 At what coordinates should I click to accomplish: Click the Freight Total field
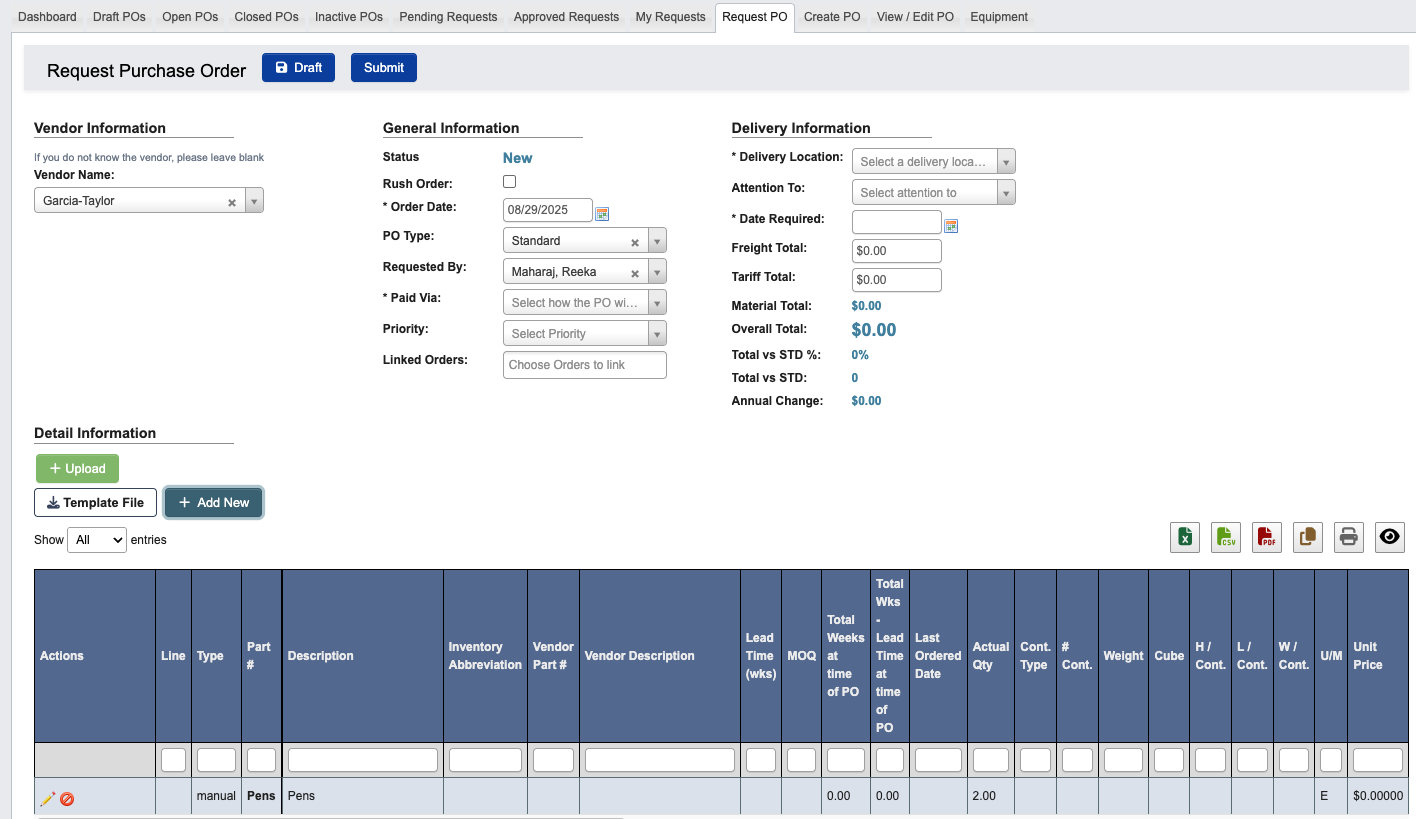coord(896,251)
